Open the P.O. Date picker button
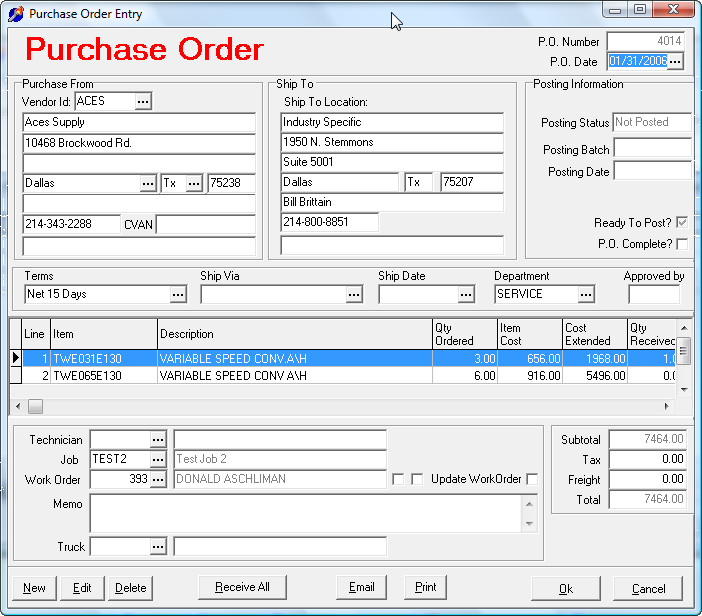702x616 pixels. tap(675, 61)
